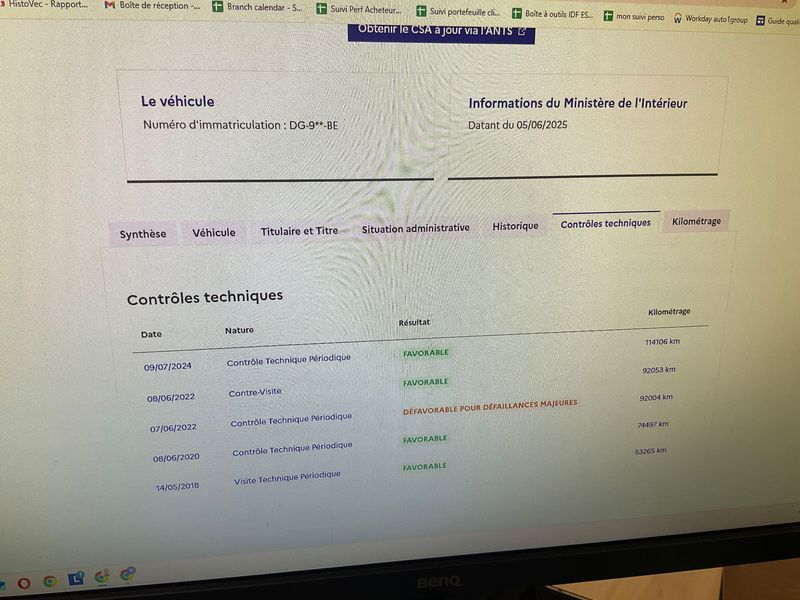Open the Situation administrative tab
Viewport: 800px width, 600px height.
415,229
